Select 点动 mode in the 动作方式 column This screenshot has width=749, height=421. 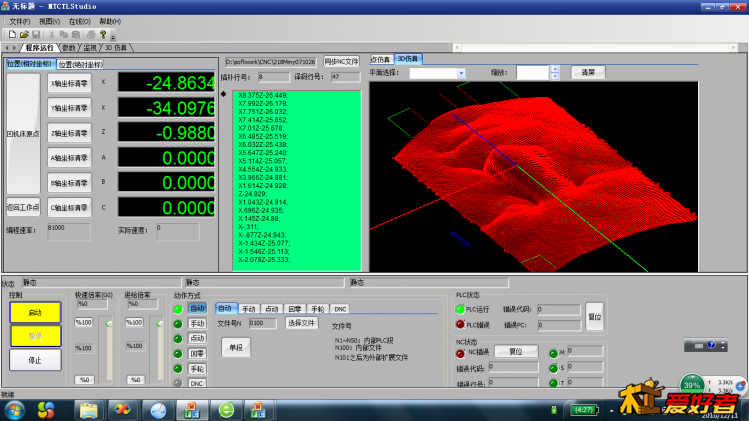[197, 338]
